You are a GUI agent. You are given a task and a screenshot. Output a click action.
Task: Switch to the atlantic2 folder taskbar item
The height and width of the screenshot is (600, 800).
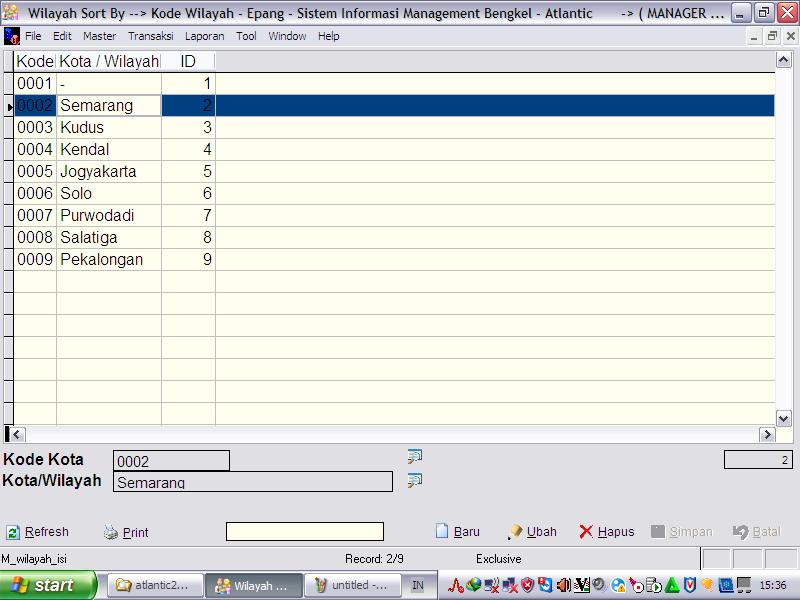tap(154, 585)
